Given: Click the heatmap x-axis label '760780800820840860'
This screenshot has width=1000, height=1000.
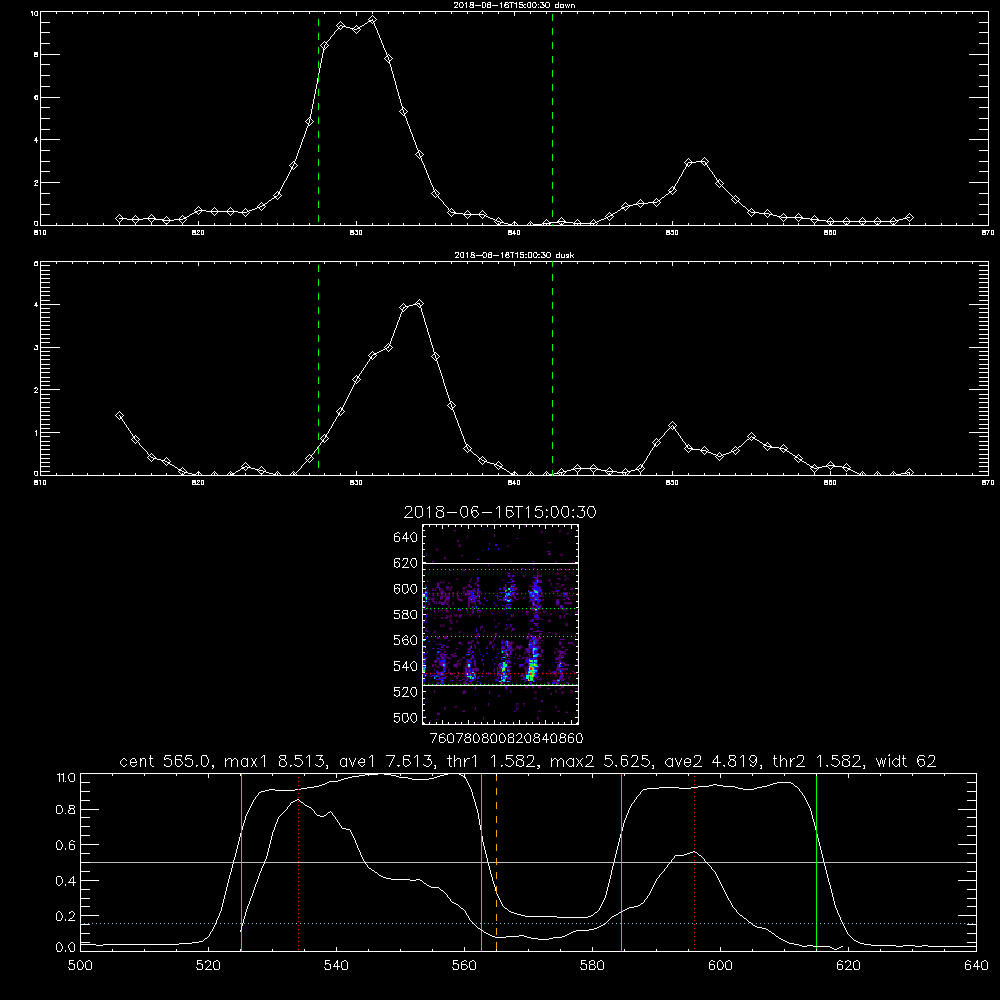Looking at the screenshot, I should coord(507,739).
